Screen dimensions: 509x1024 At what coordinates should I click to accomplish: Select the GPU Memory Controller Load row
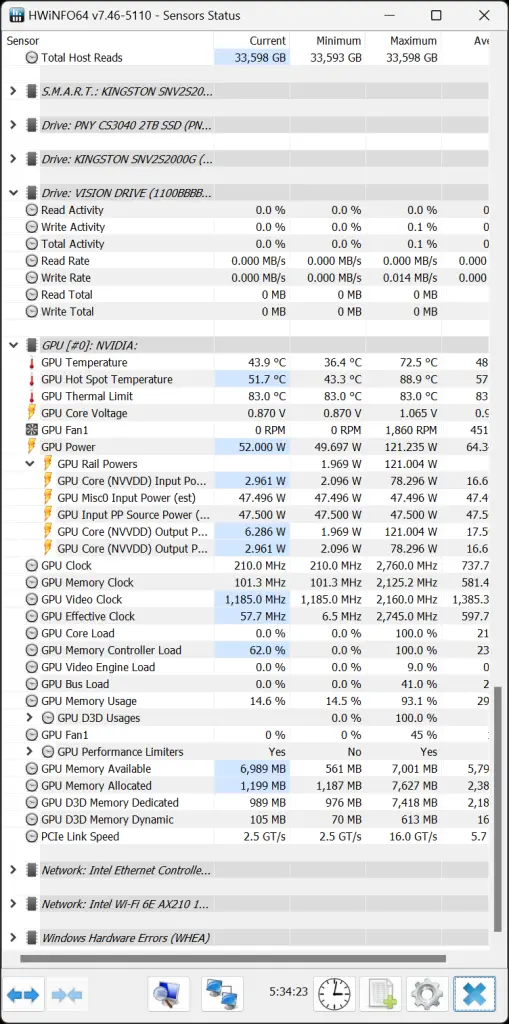(245, 650)
